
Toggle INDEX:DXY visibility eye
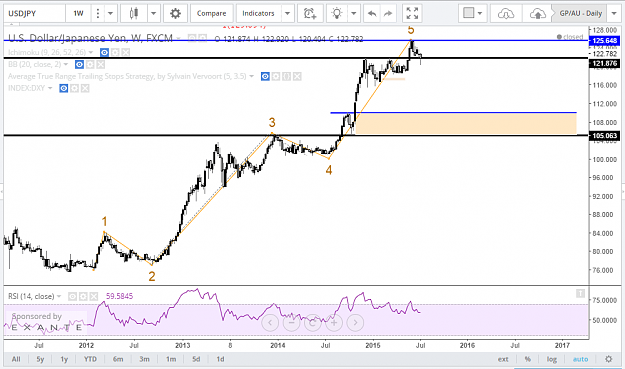(x=63, y=88)
